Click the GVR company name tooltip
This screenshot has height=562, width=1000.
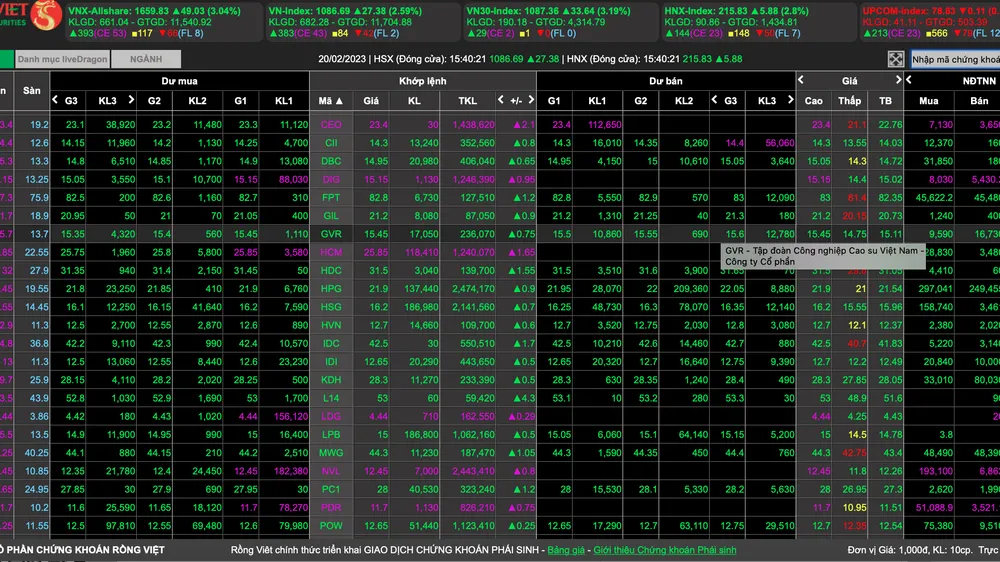tap(823, 256)
